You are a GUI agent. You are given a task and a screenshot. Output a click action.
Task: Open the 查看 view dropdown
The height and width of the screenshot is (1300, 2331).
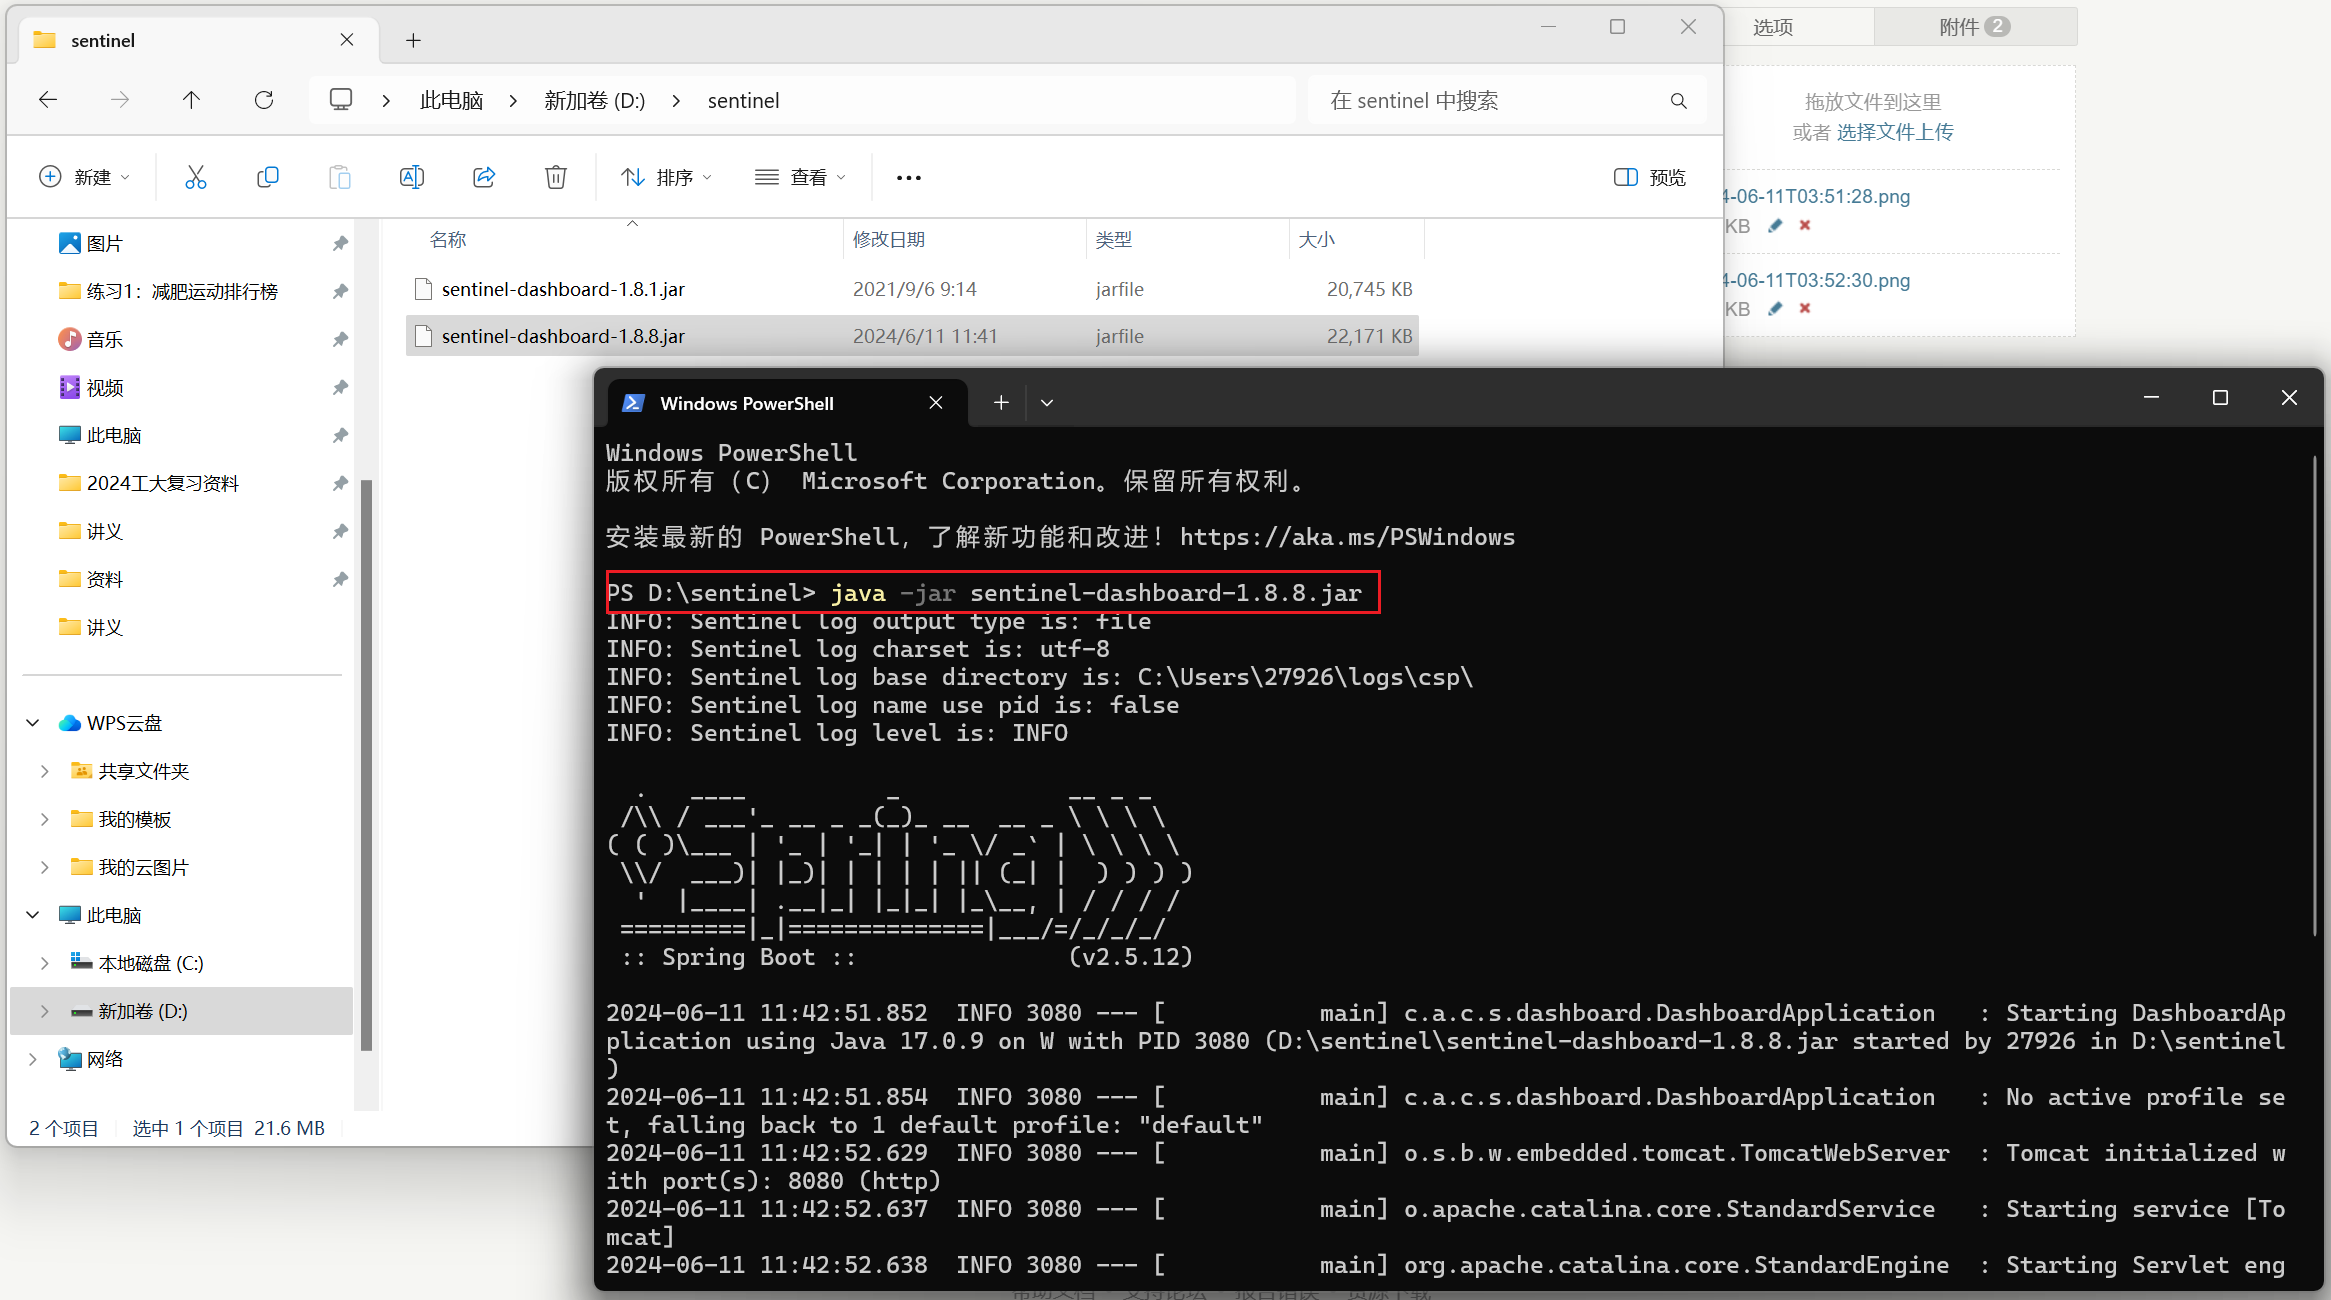coord(800,177)
